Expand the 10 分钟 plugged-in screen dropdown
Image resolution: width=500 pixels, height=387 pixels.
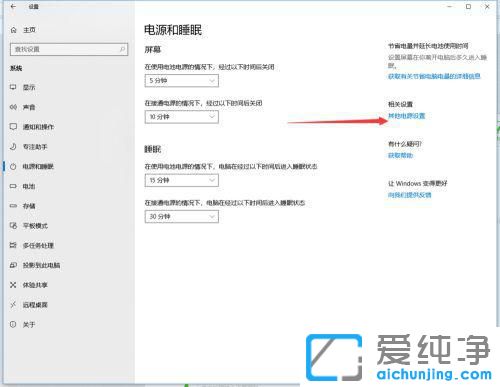[x=182, y=117]
